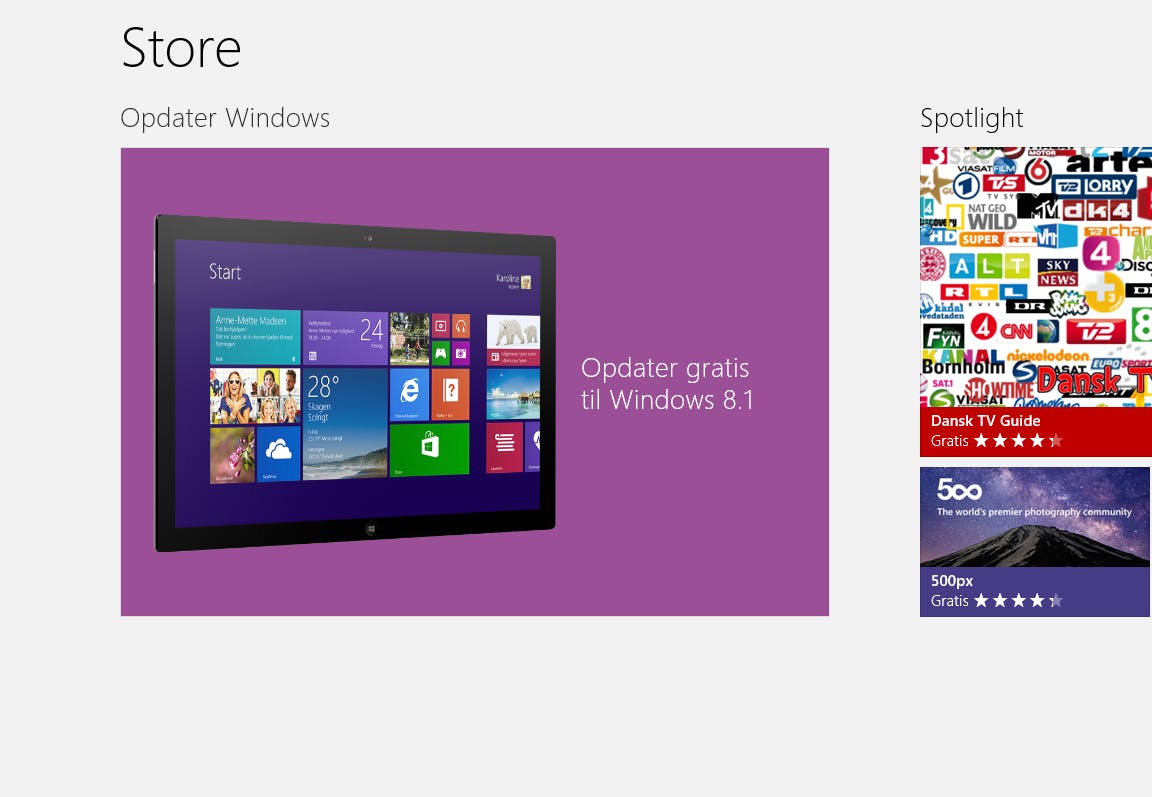Click the calendar tile showing 24
The width and height of the screenshot is (1152, 797).
point(345,338)
